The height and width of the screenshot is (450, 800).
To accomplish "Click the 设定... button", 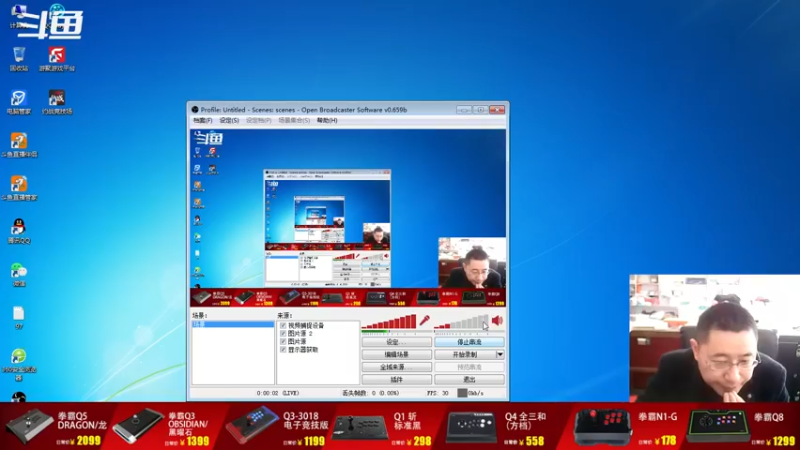I will pyautogui.click(x=396, y=342).
